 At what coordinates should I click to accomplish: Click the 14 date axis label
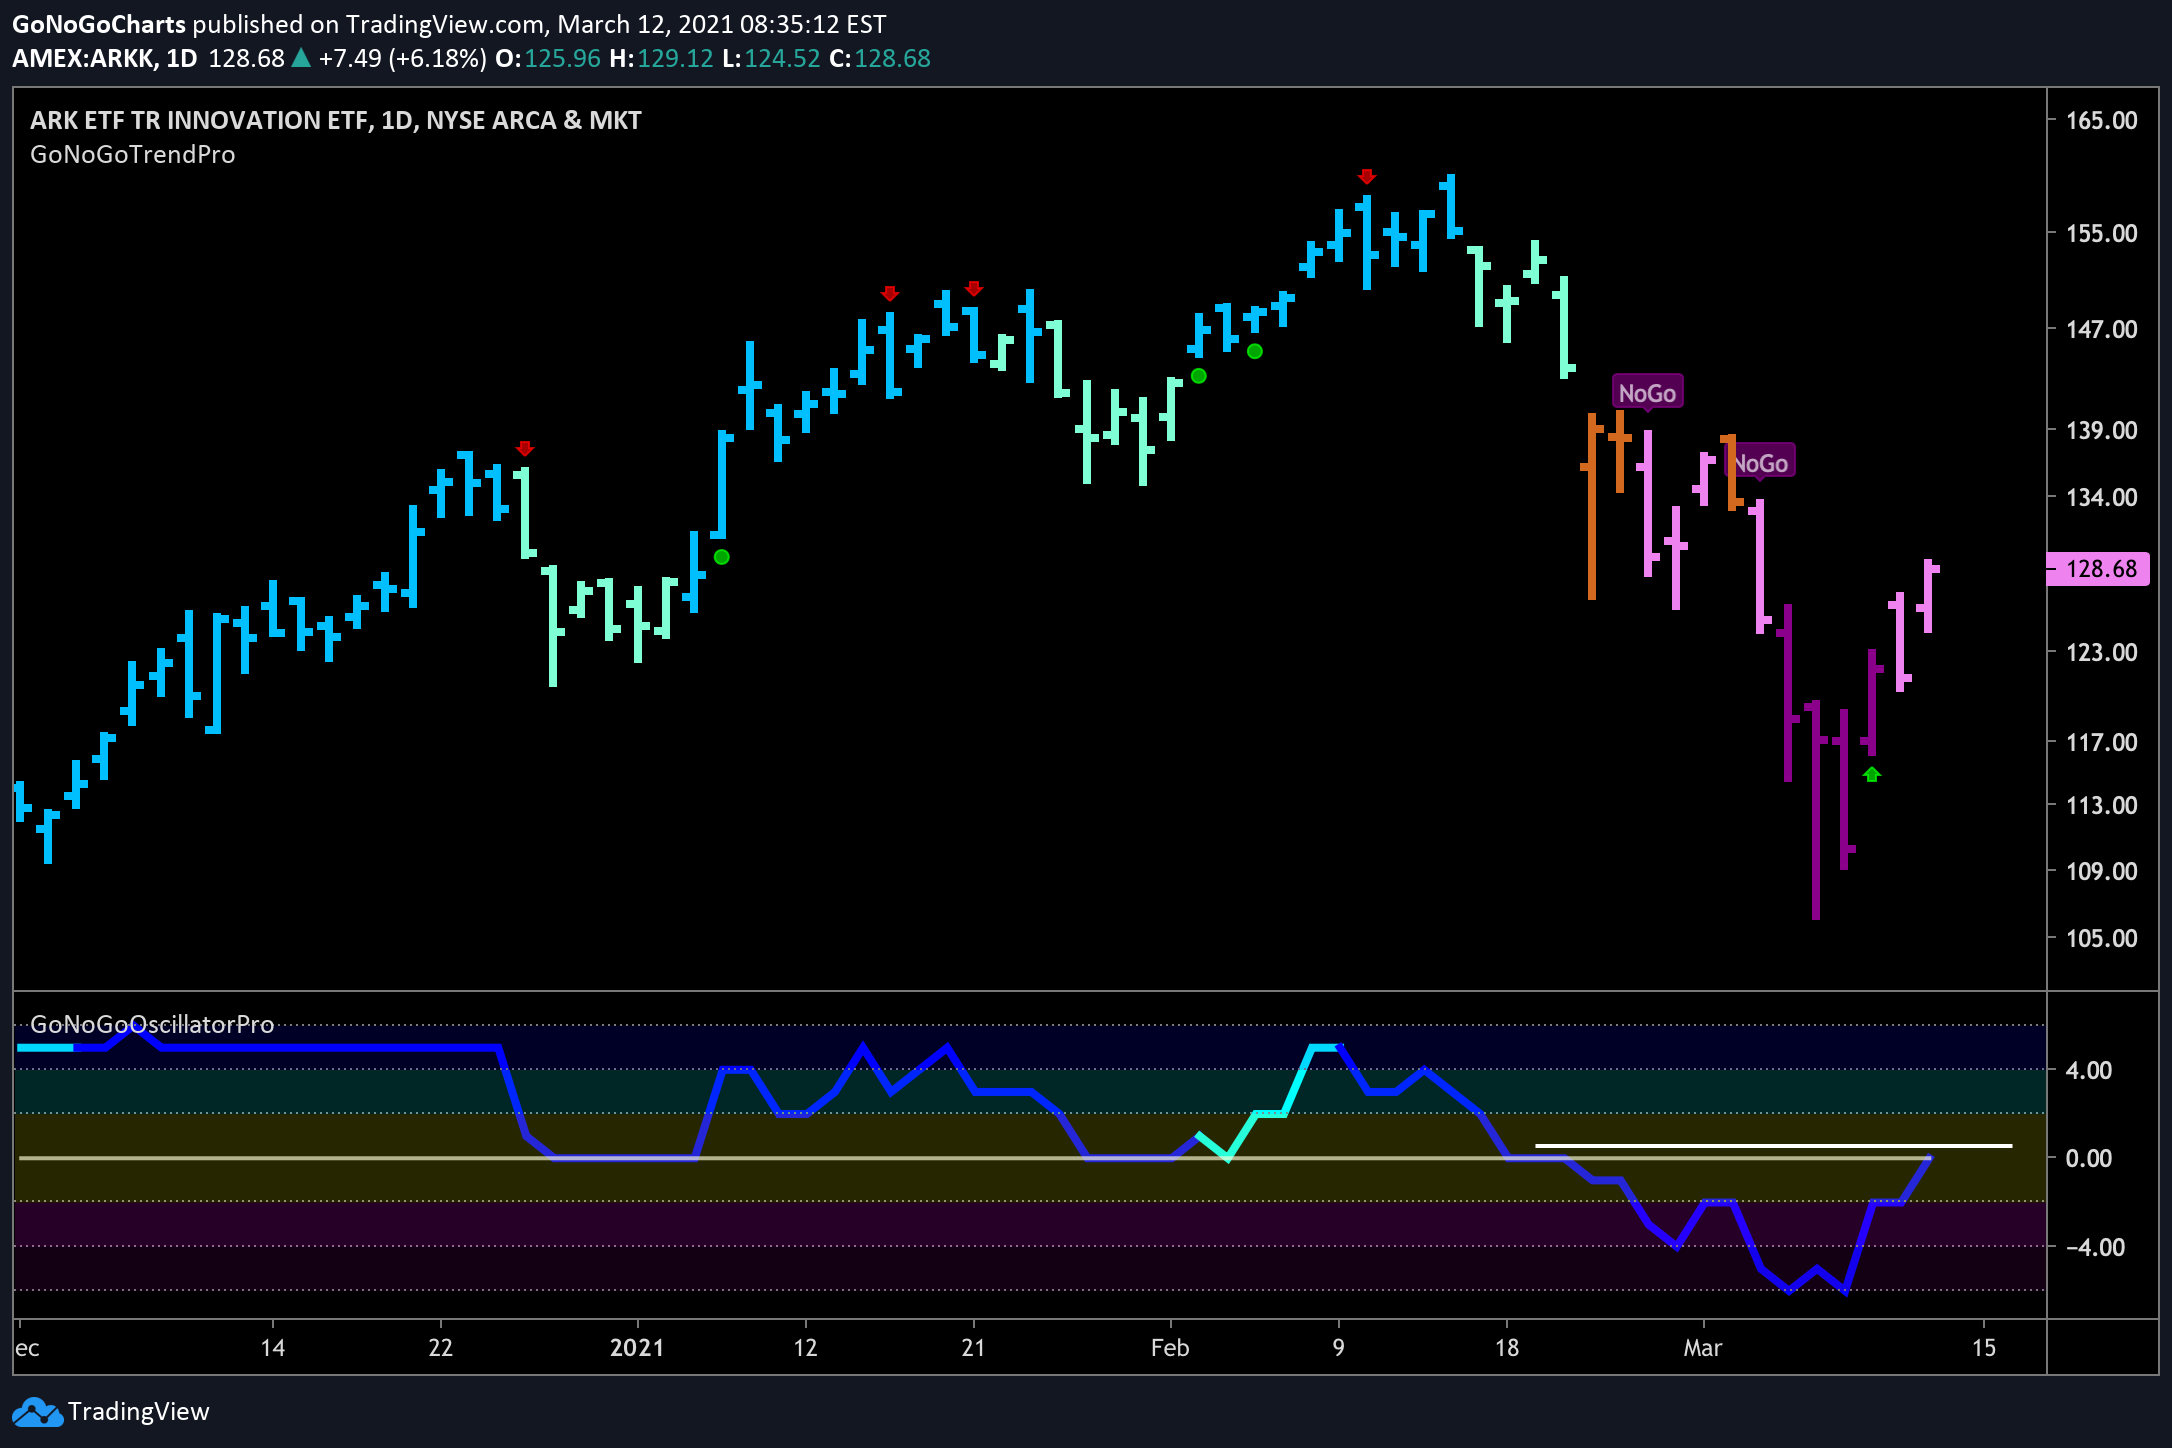pyautogui.click(x=273, y=1348)
